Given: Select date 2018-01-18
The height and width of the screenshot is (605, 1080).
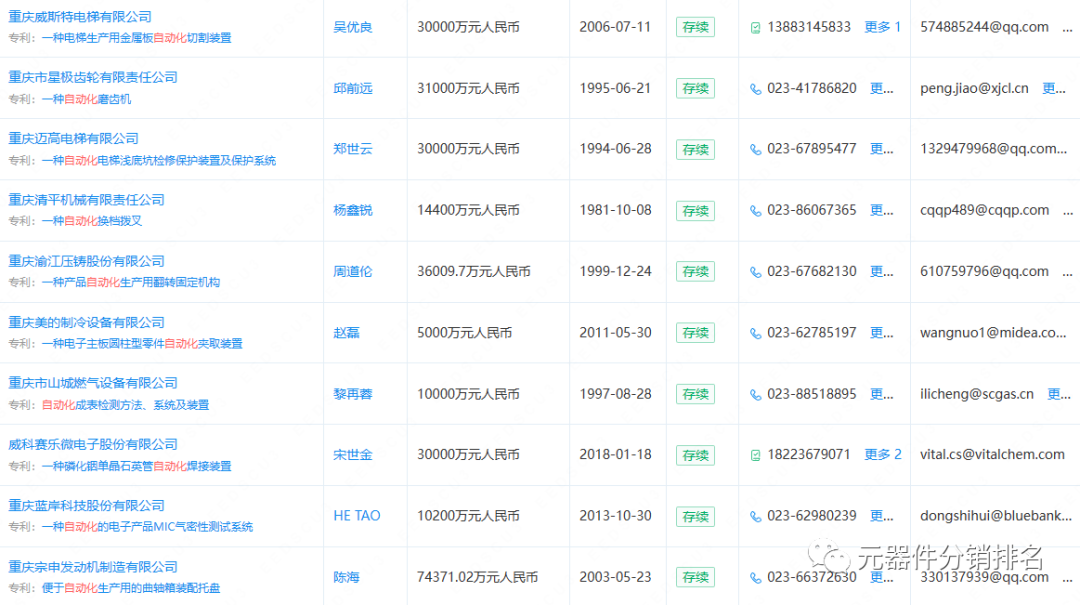Looking at the screenshot, I should [615, 455].
